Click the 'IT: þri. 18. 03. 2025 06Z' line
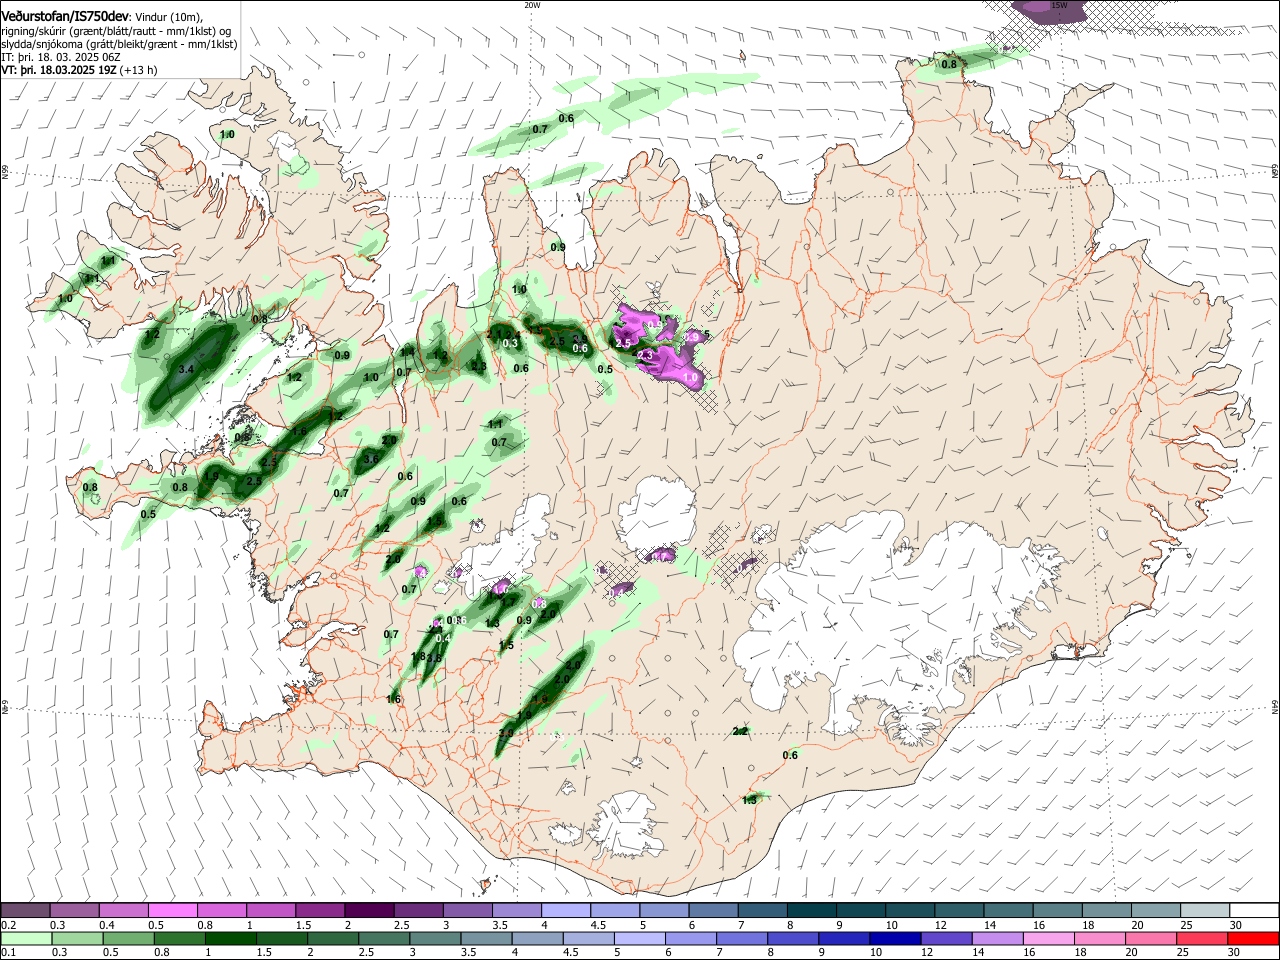The image size is (1280, 960). pos(62,58)
